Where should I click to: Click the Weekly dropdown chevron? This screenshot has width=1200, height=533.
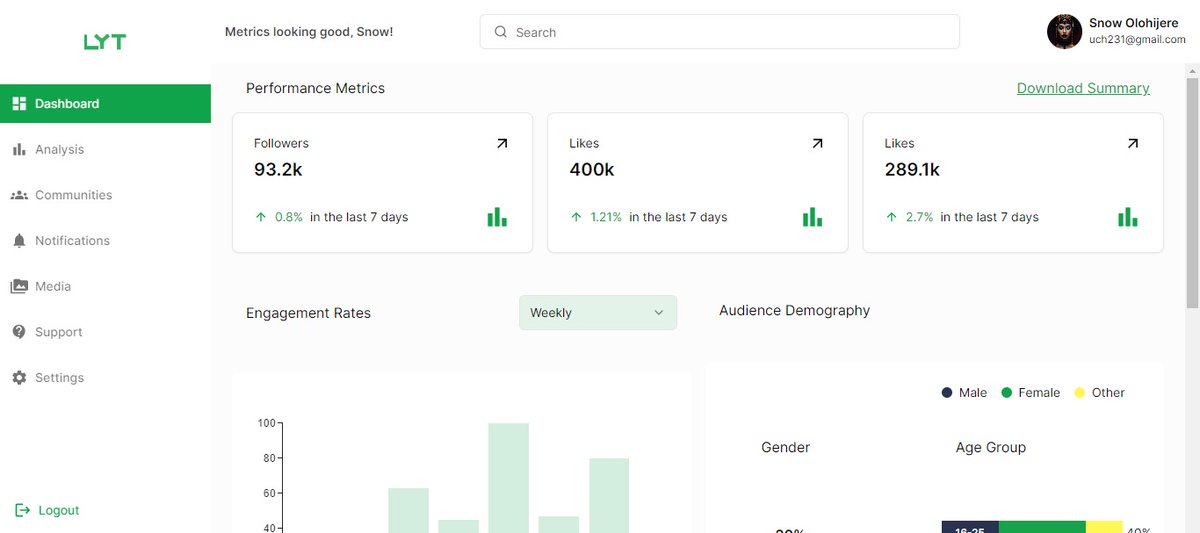[659, 313]
